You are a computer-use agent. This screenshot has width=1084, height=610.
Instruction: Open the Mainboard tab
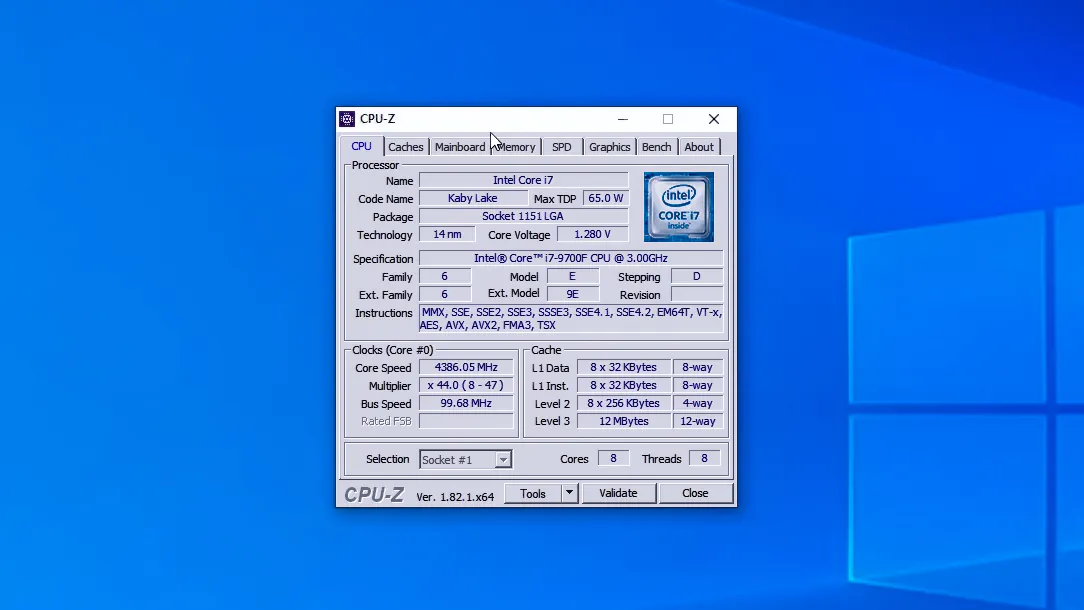460,147
